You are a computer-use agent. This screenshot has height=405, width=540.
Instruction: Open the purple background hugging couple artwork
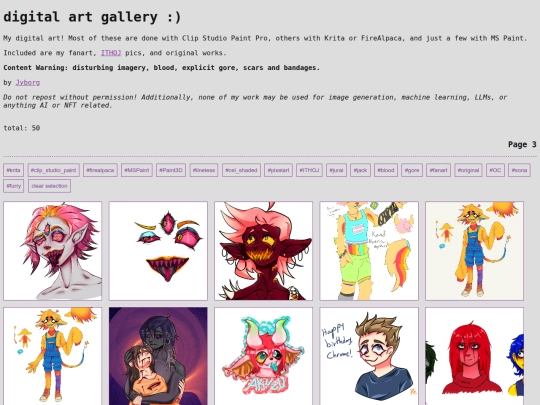tap(158, 356)
